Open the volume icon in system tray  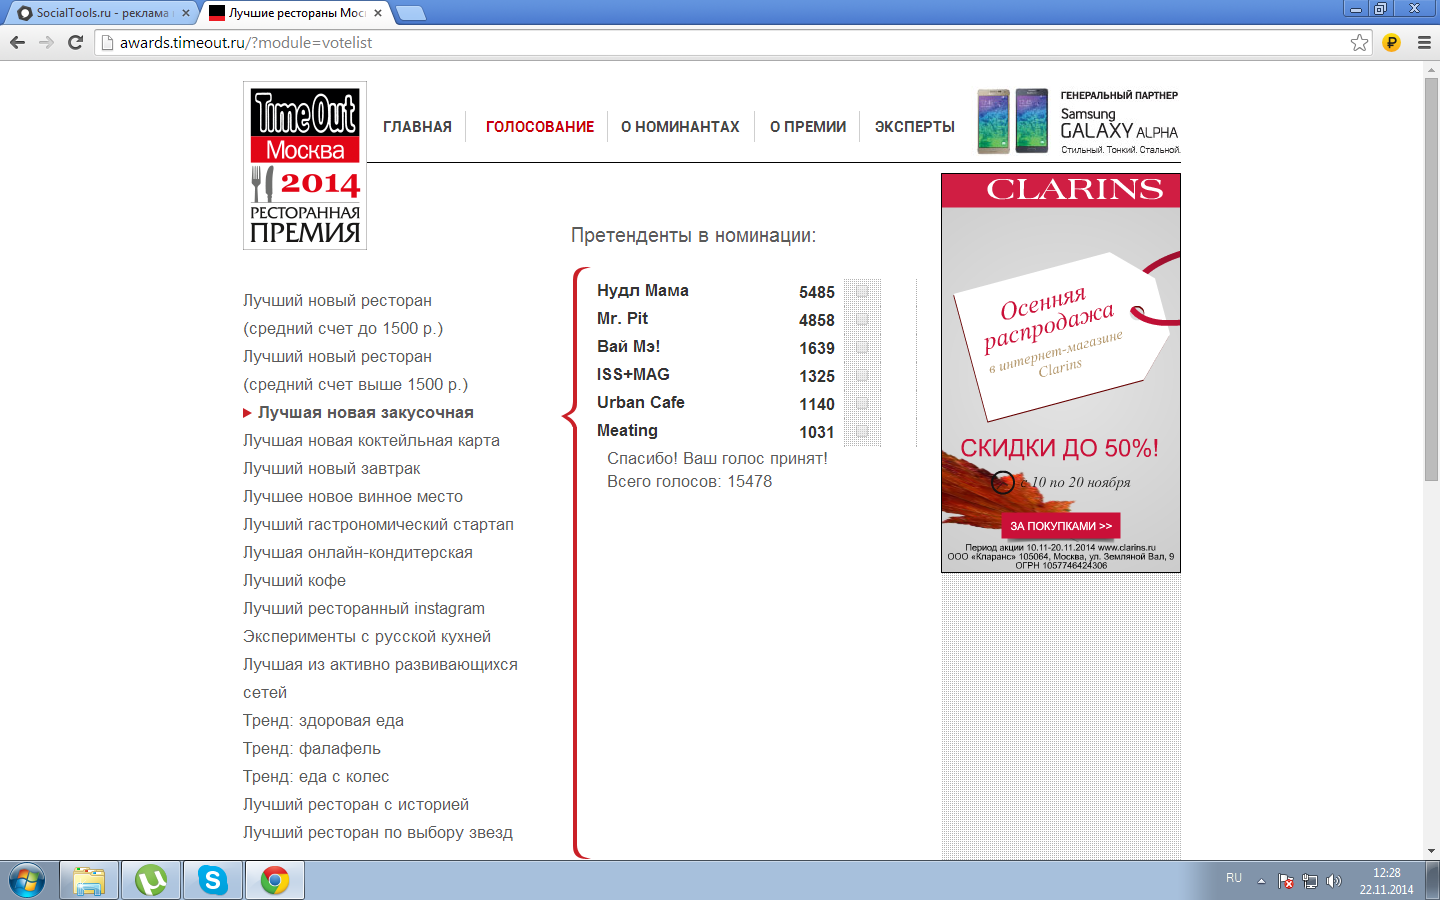click(1334, 881)
